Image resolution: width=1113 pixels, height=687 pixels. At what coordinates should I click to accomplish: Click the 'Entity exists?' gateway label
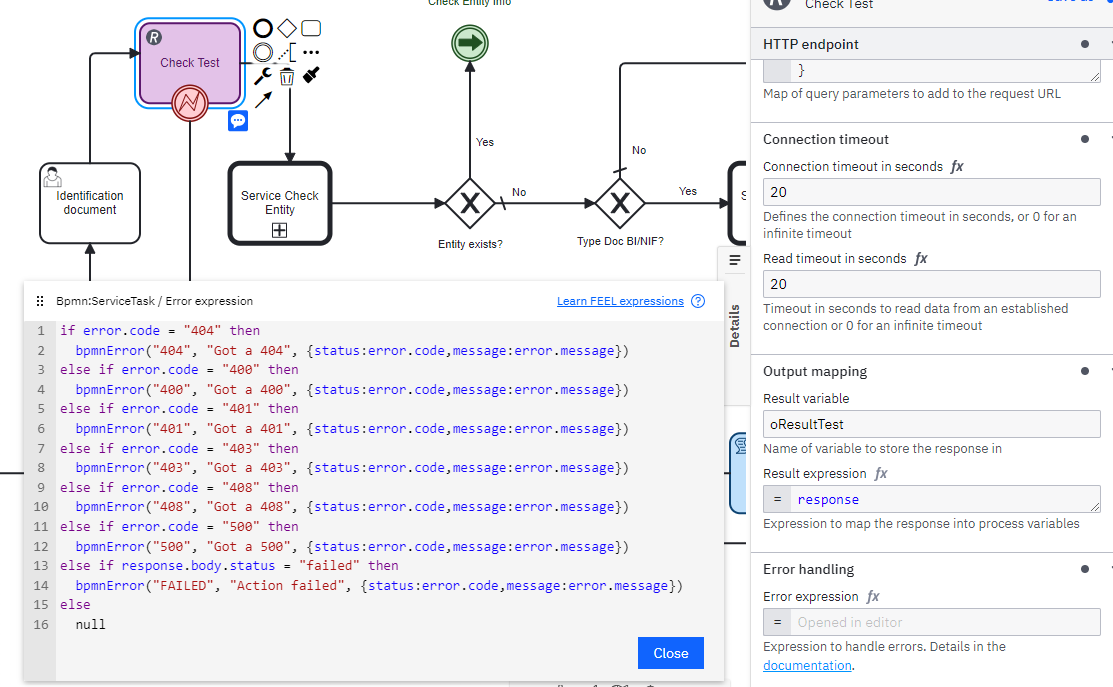coord(470,244)
